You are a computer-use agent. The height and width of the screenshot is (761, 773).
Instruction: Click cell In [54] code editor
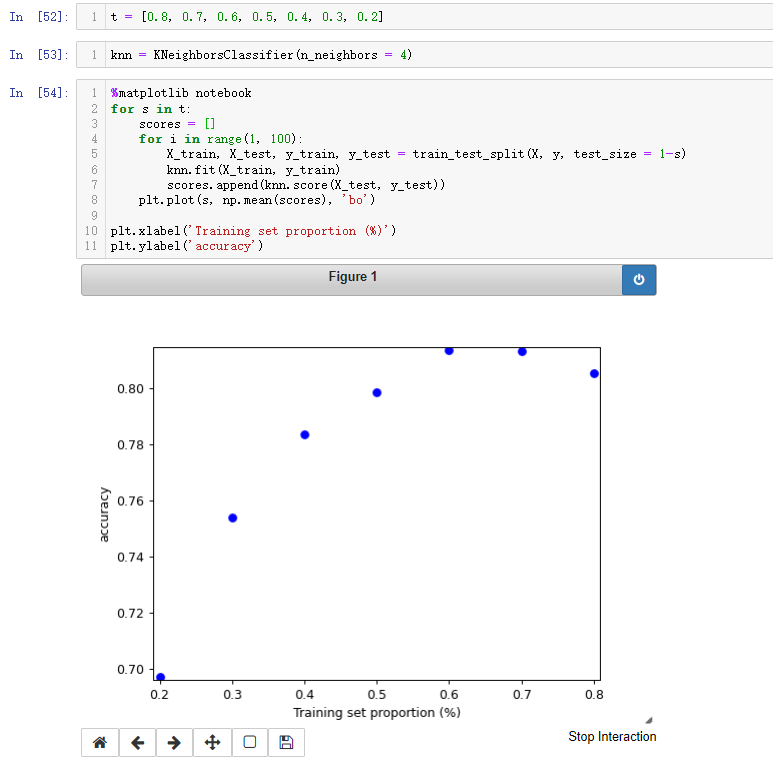[x=424, y=169]
